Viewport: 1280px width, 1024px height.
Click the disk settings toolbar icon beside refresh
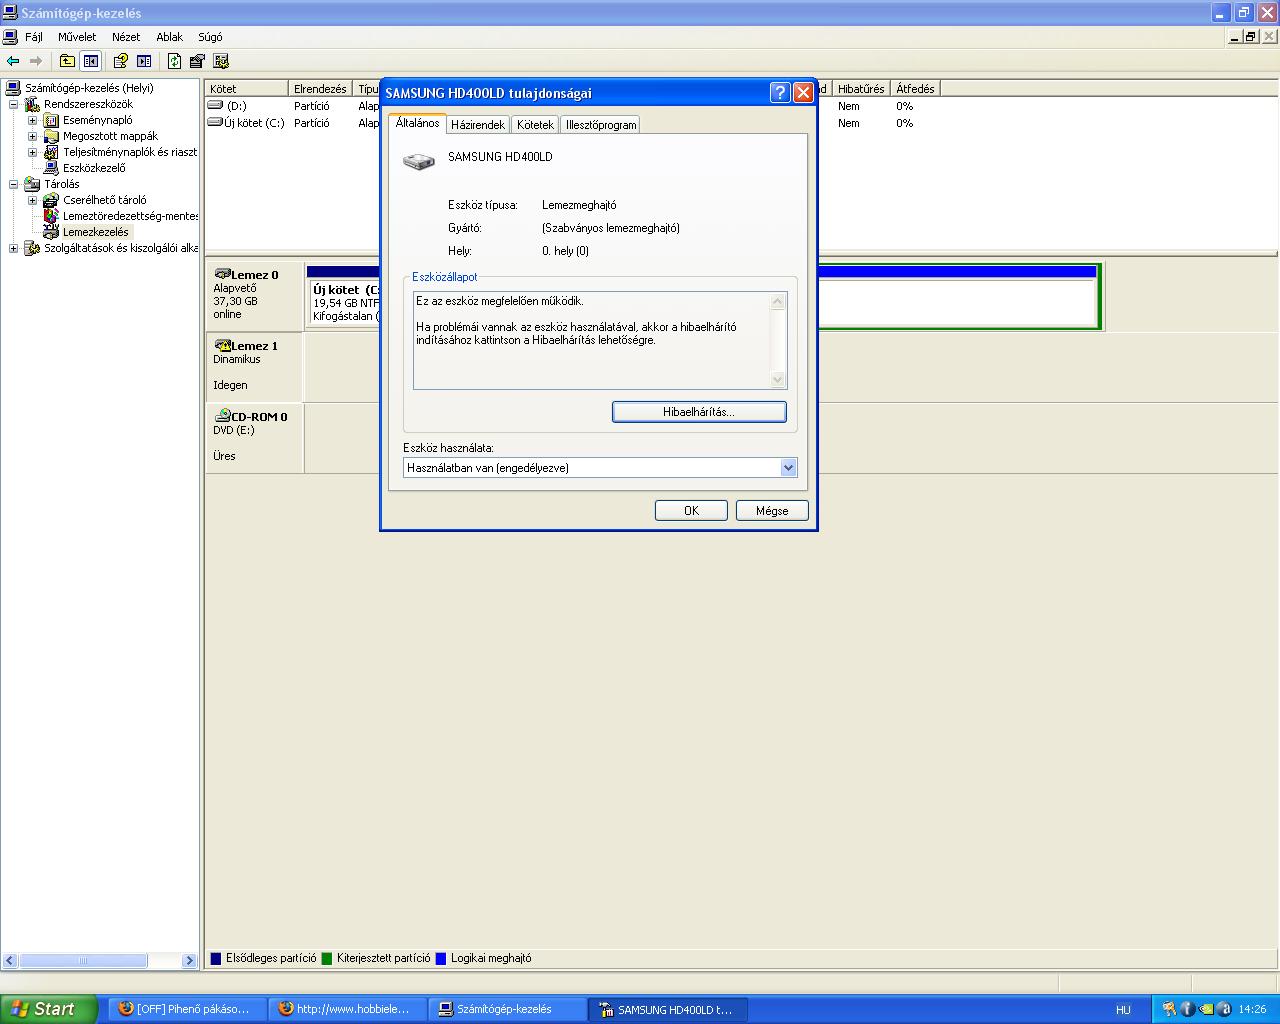[x=197, y=61]
